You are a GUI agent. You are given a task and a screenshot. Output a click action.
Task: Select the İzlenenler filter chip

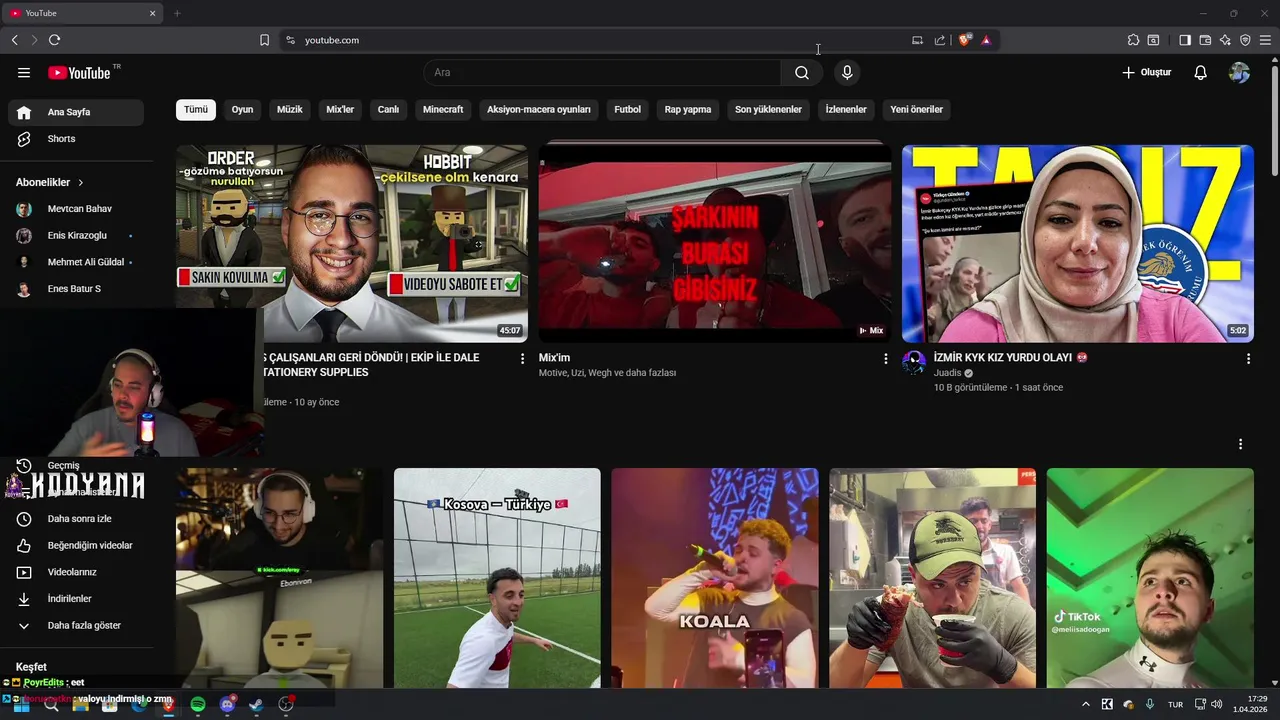tap(846, 110)
